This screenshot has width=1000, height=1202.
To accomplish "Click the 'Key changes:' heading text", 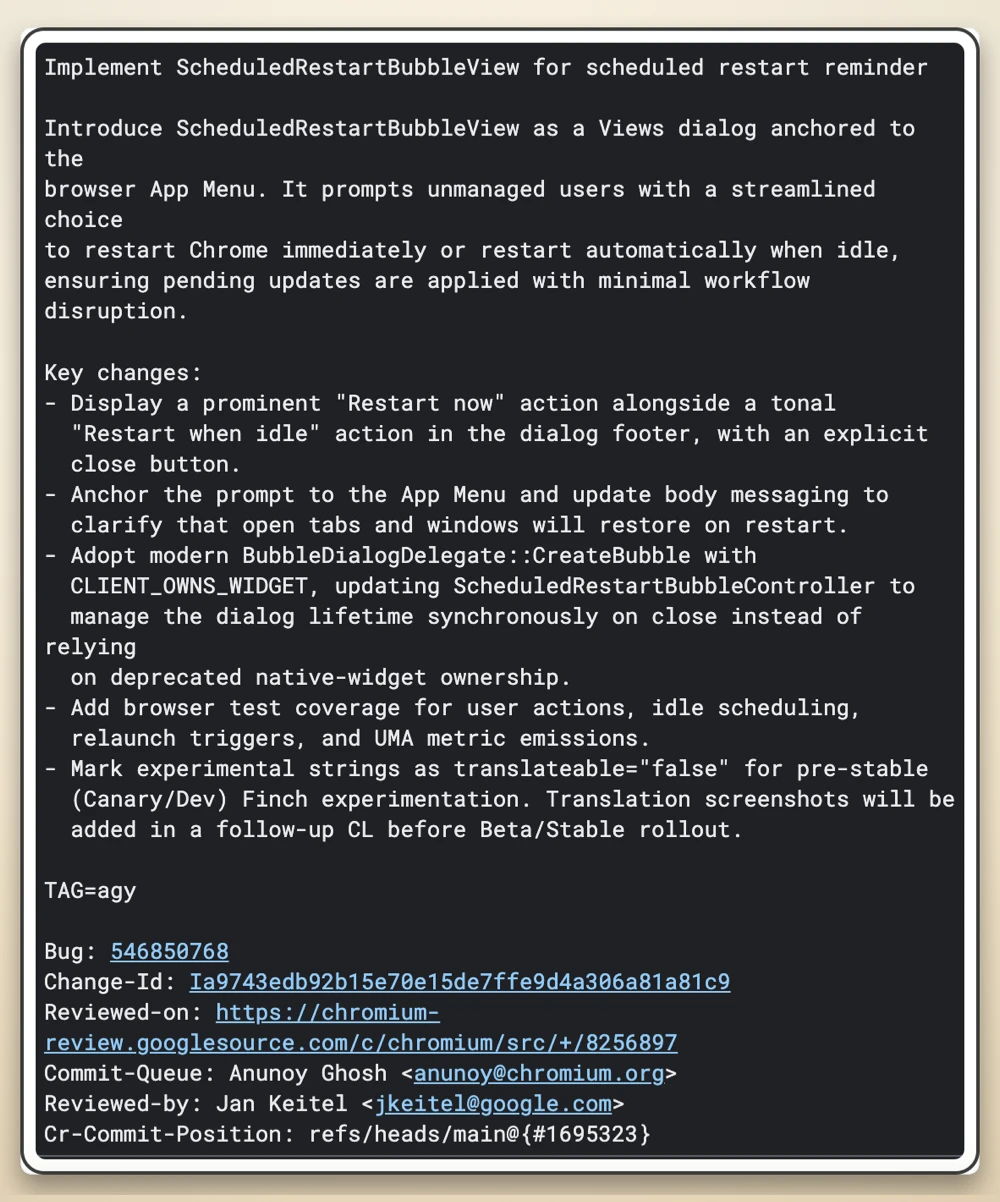I will (123, 373).
